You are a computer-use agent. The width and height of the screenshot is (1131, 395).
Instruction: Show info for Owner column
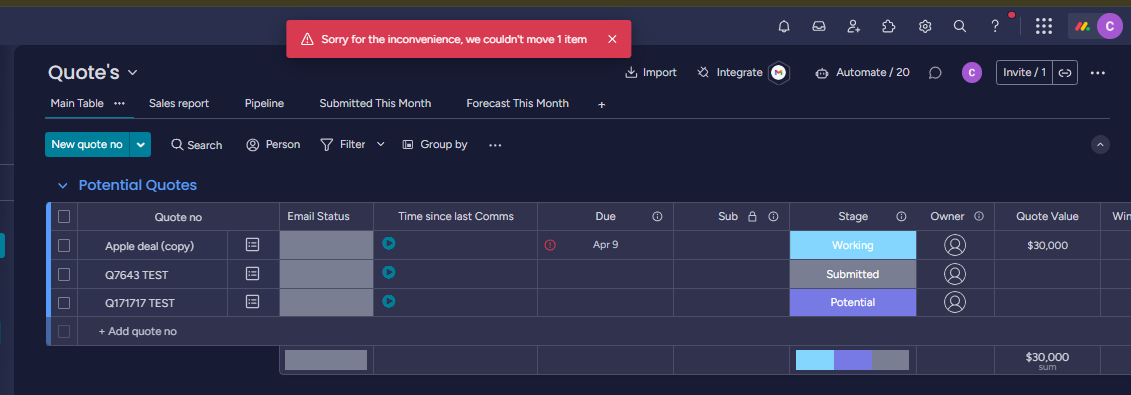tap(979, 216)
